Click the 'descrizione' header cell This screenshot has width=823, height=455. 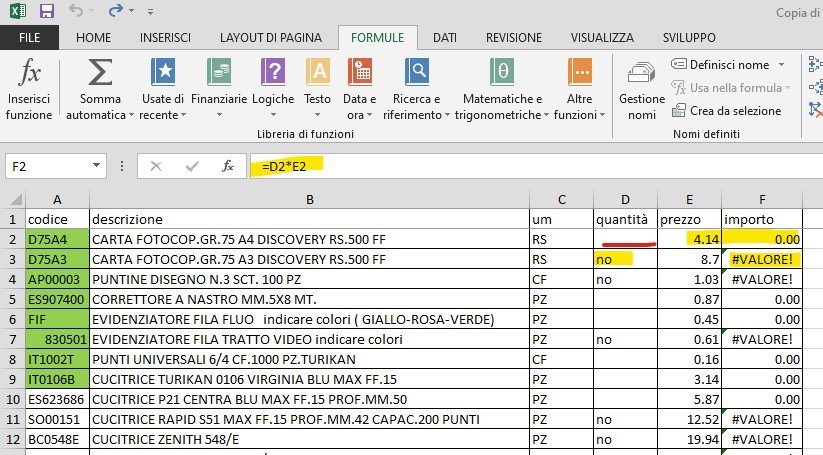(x=310, y=219)
